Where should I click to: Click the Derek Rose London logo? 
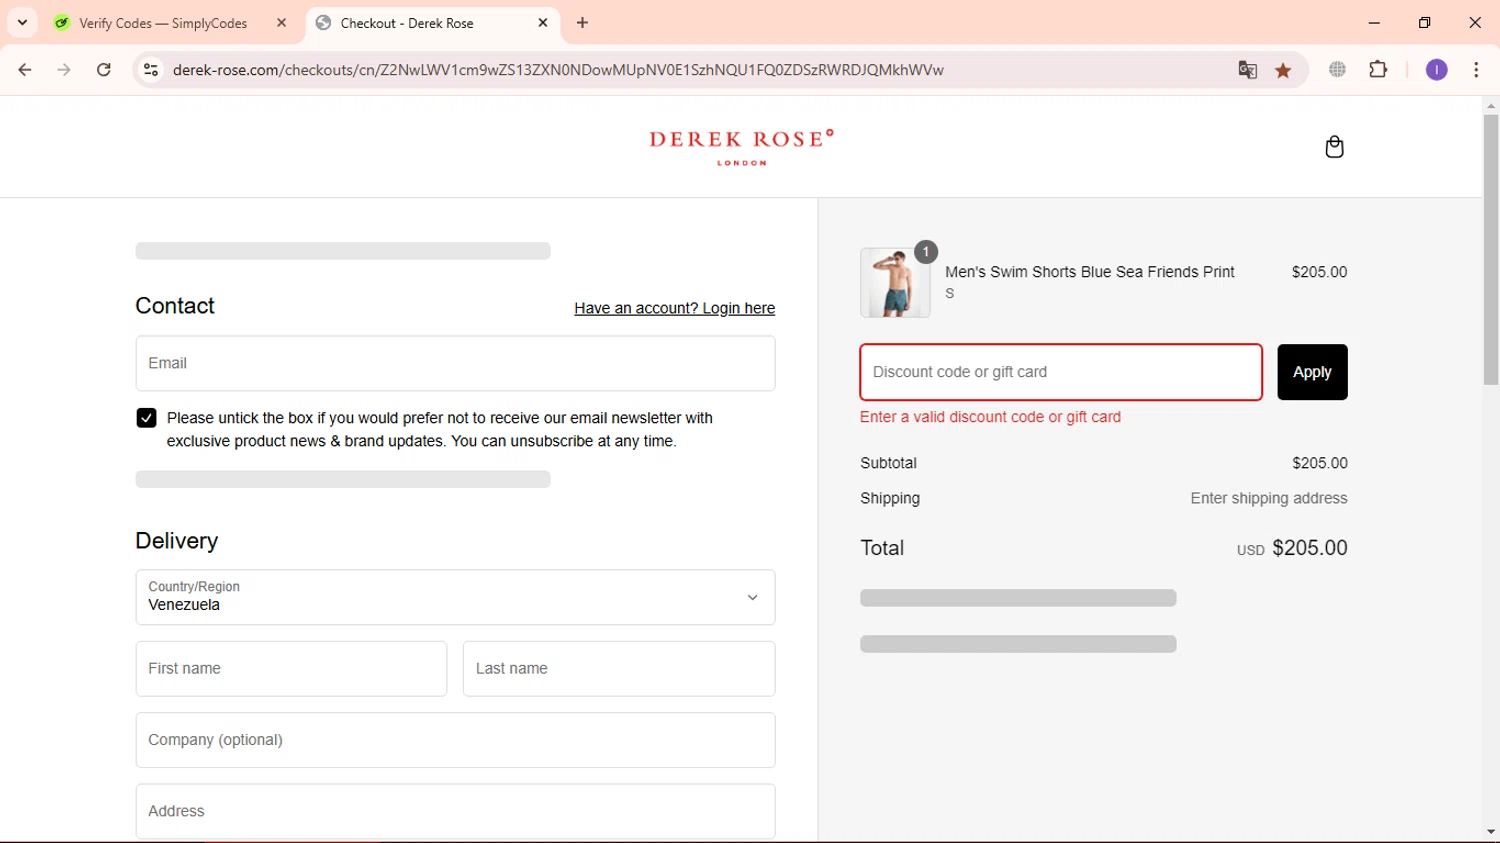(741, 147)
